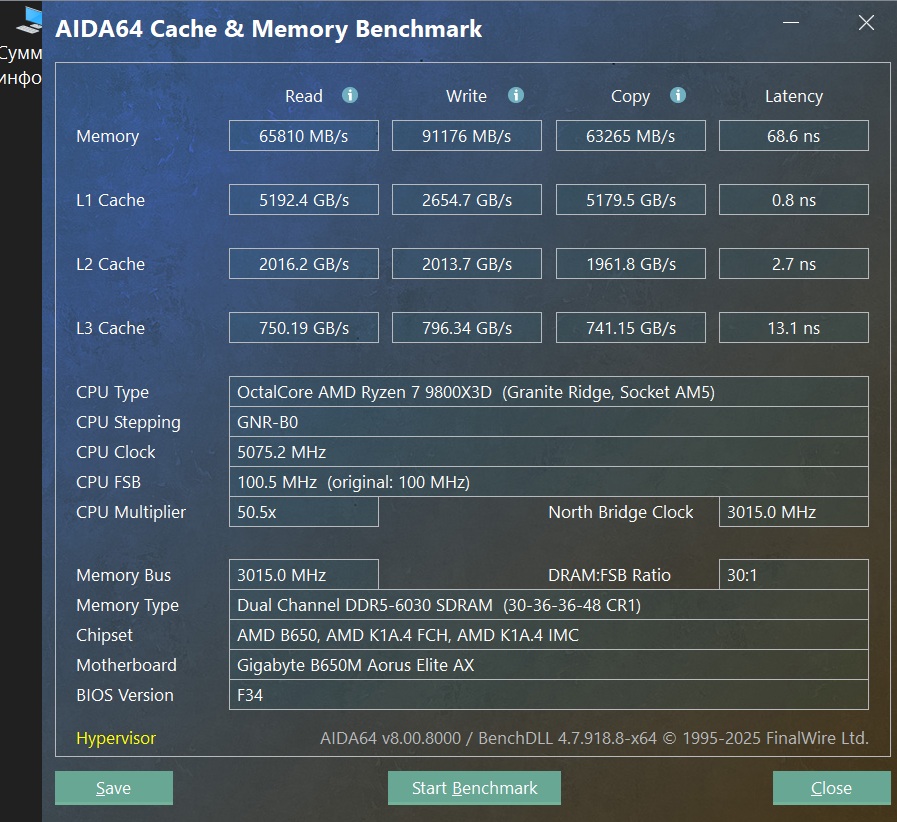Click the Memory row label
This screenshot has height=822, width=897.
tap(108, 136)
